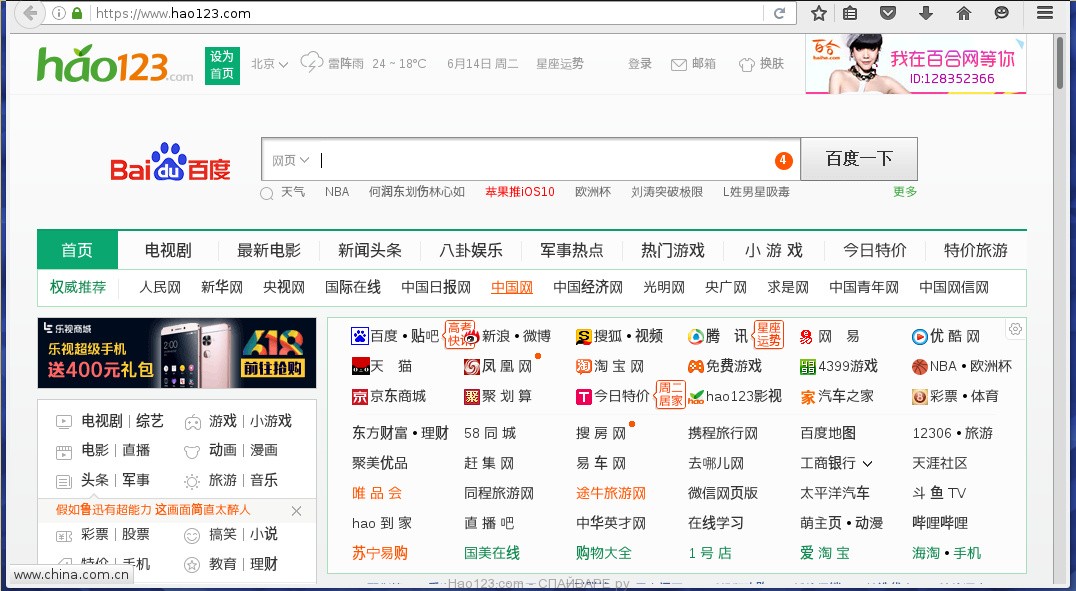Focus the Baidu search input field

click(x=530, y=159)
